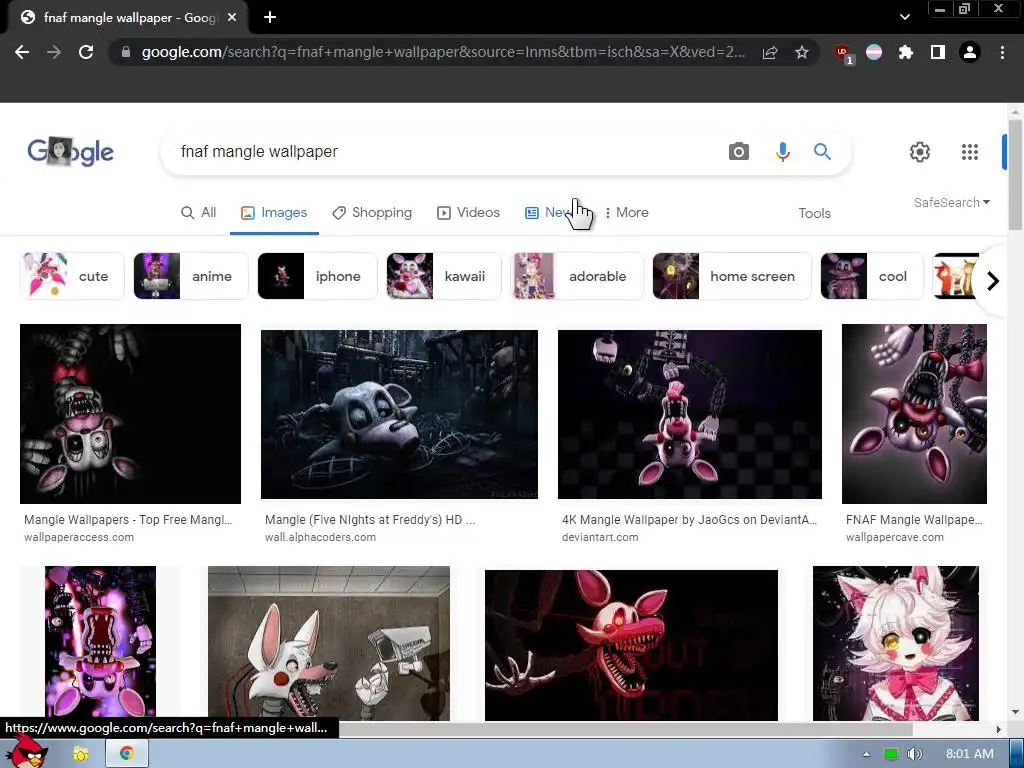The image size is (1024, 768).
Task: View site information via the lock icon
Action: pyautogui.click(x=126, y=52)
